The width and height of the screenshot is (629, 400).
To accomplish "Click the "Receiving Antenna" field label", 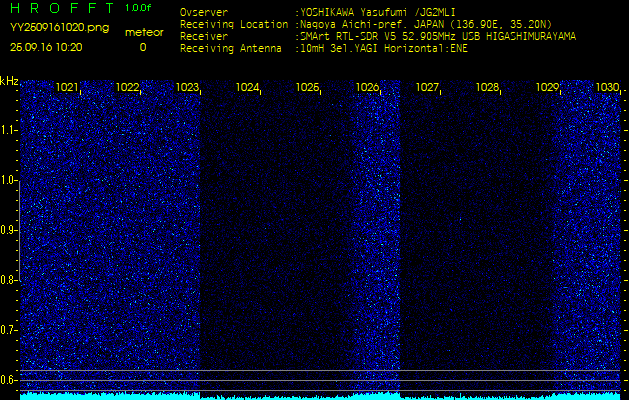I will point(231,49).
